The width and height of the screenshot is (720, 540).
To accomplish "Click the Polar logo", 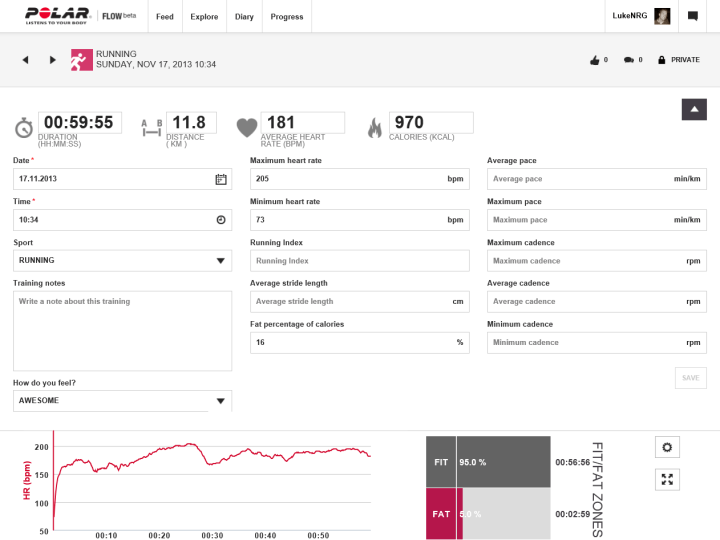I will point(57,16).
